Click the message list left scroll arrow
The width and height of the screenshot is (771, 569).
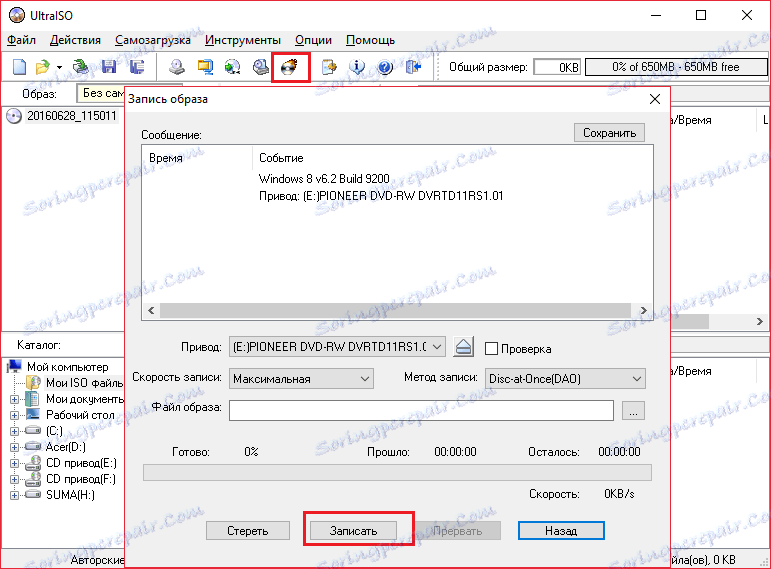coord(151,310)
